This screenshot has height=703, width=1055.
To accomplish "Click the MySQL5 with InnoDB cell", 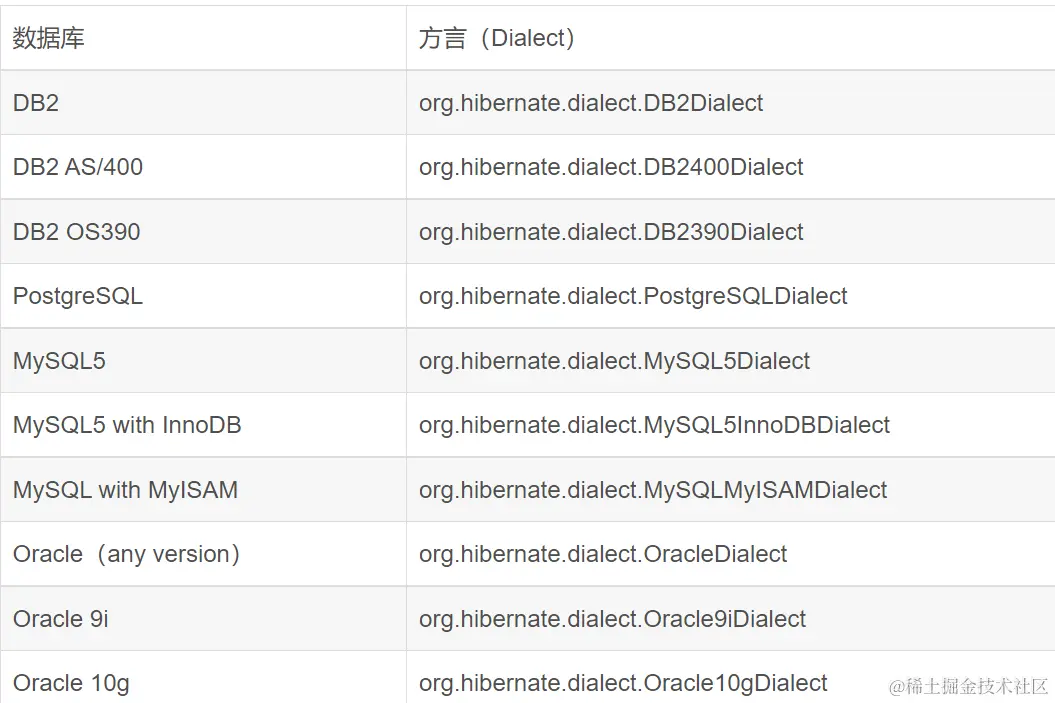I will [x=127, y=425].
